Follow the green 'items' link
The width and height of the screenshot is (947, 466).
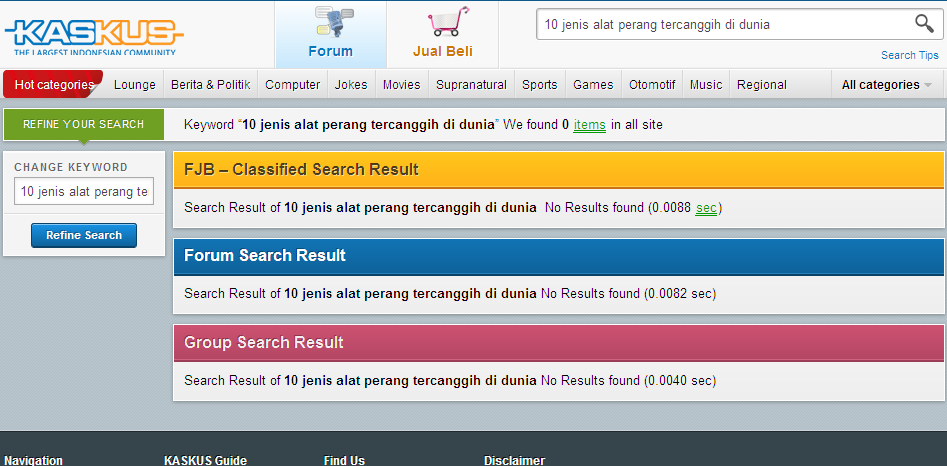tap(589, 125)
